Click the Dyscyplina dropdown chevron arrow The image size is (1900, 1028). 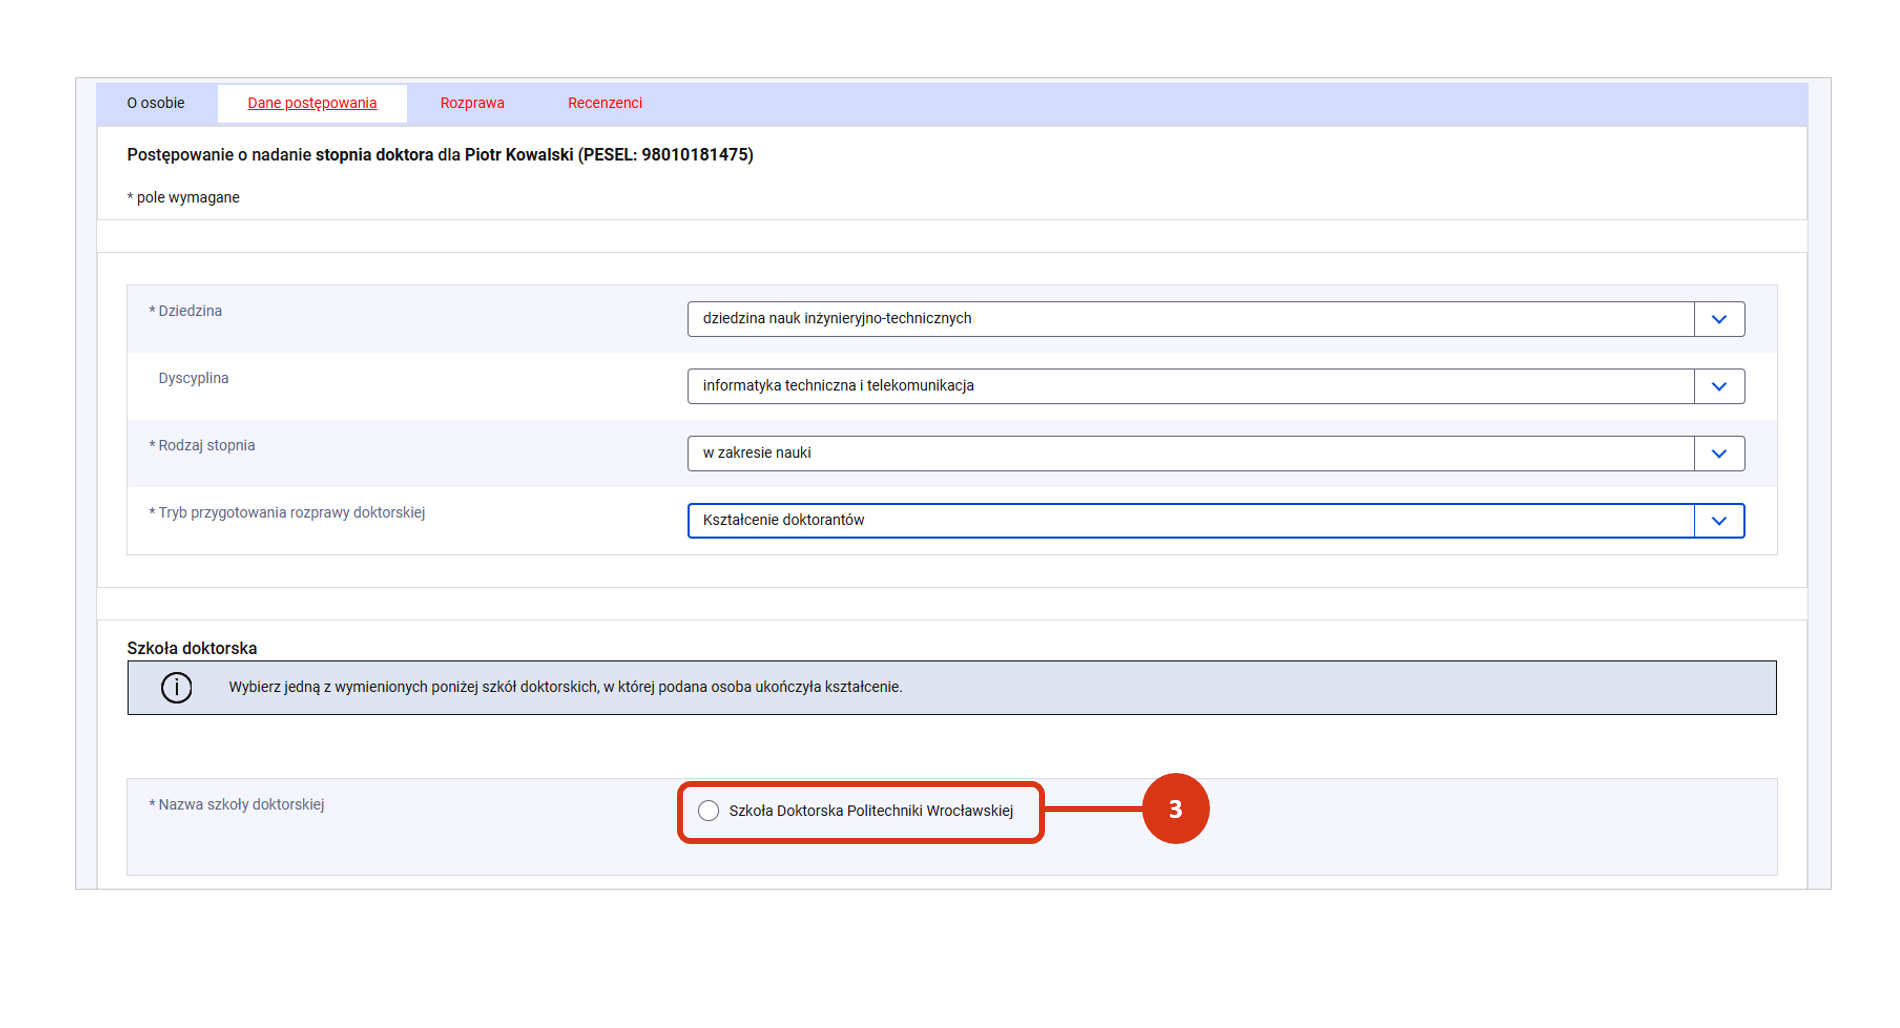[1719, 386]
